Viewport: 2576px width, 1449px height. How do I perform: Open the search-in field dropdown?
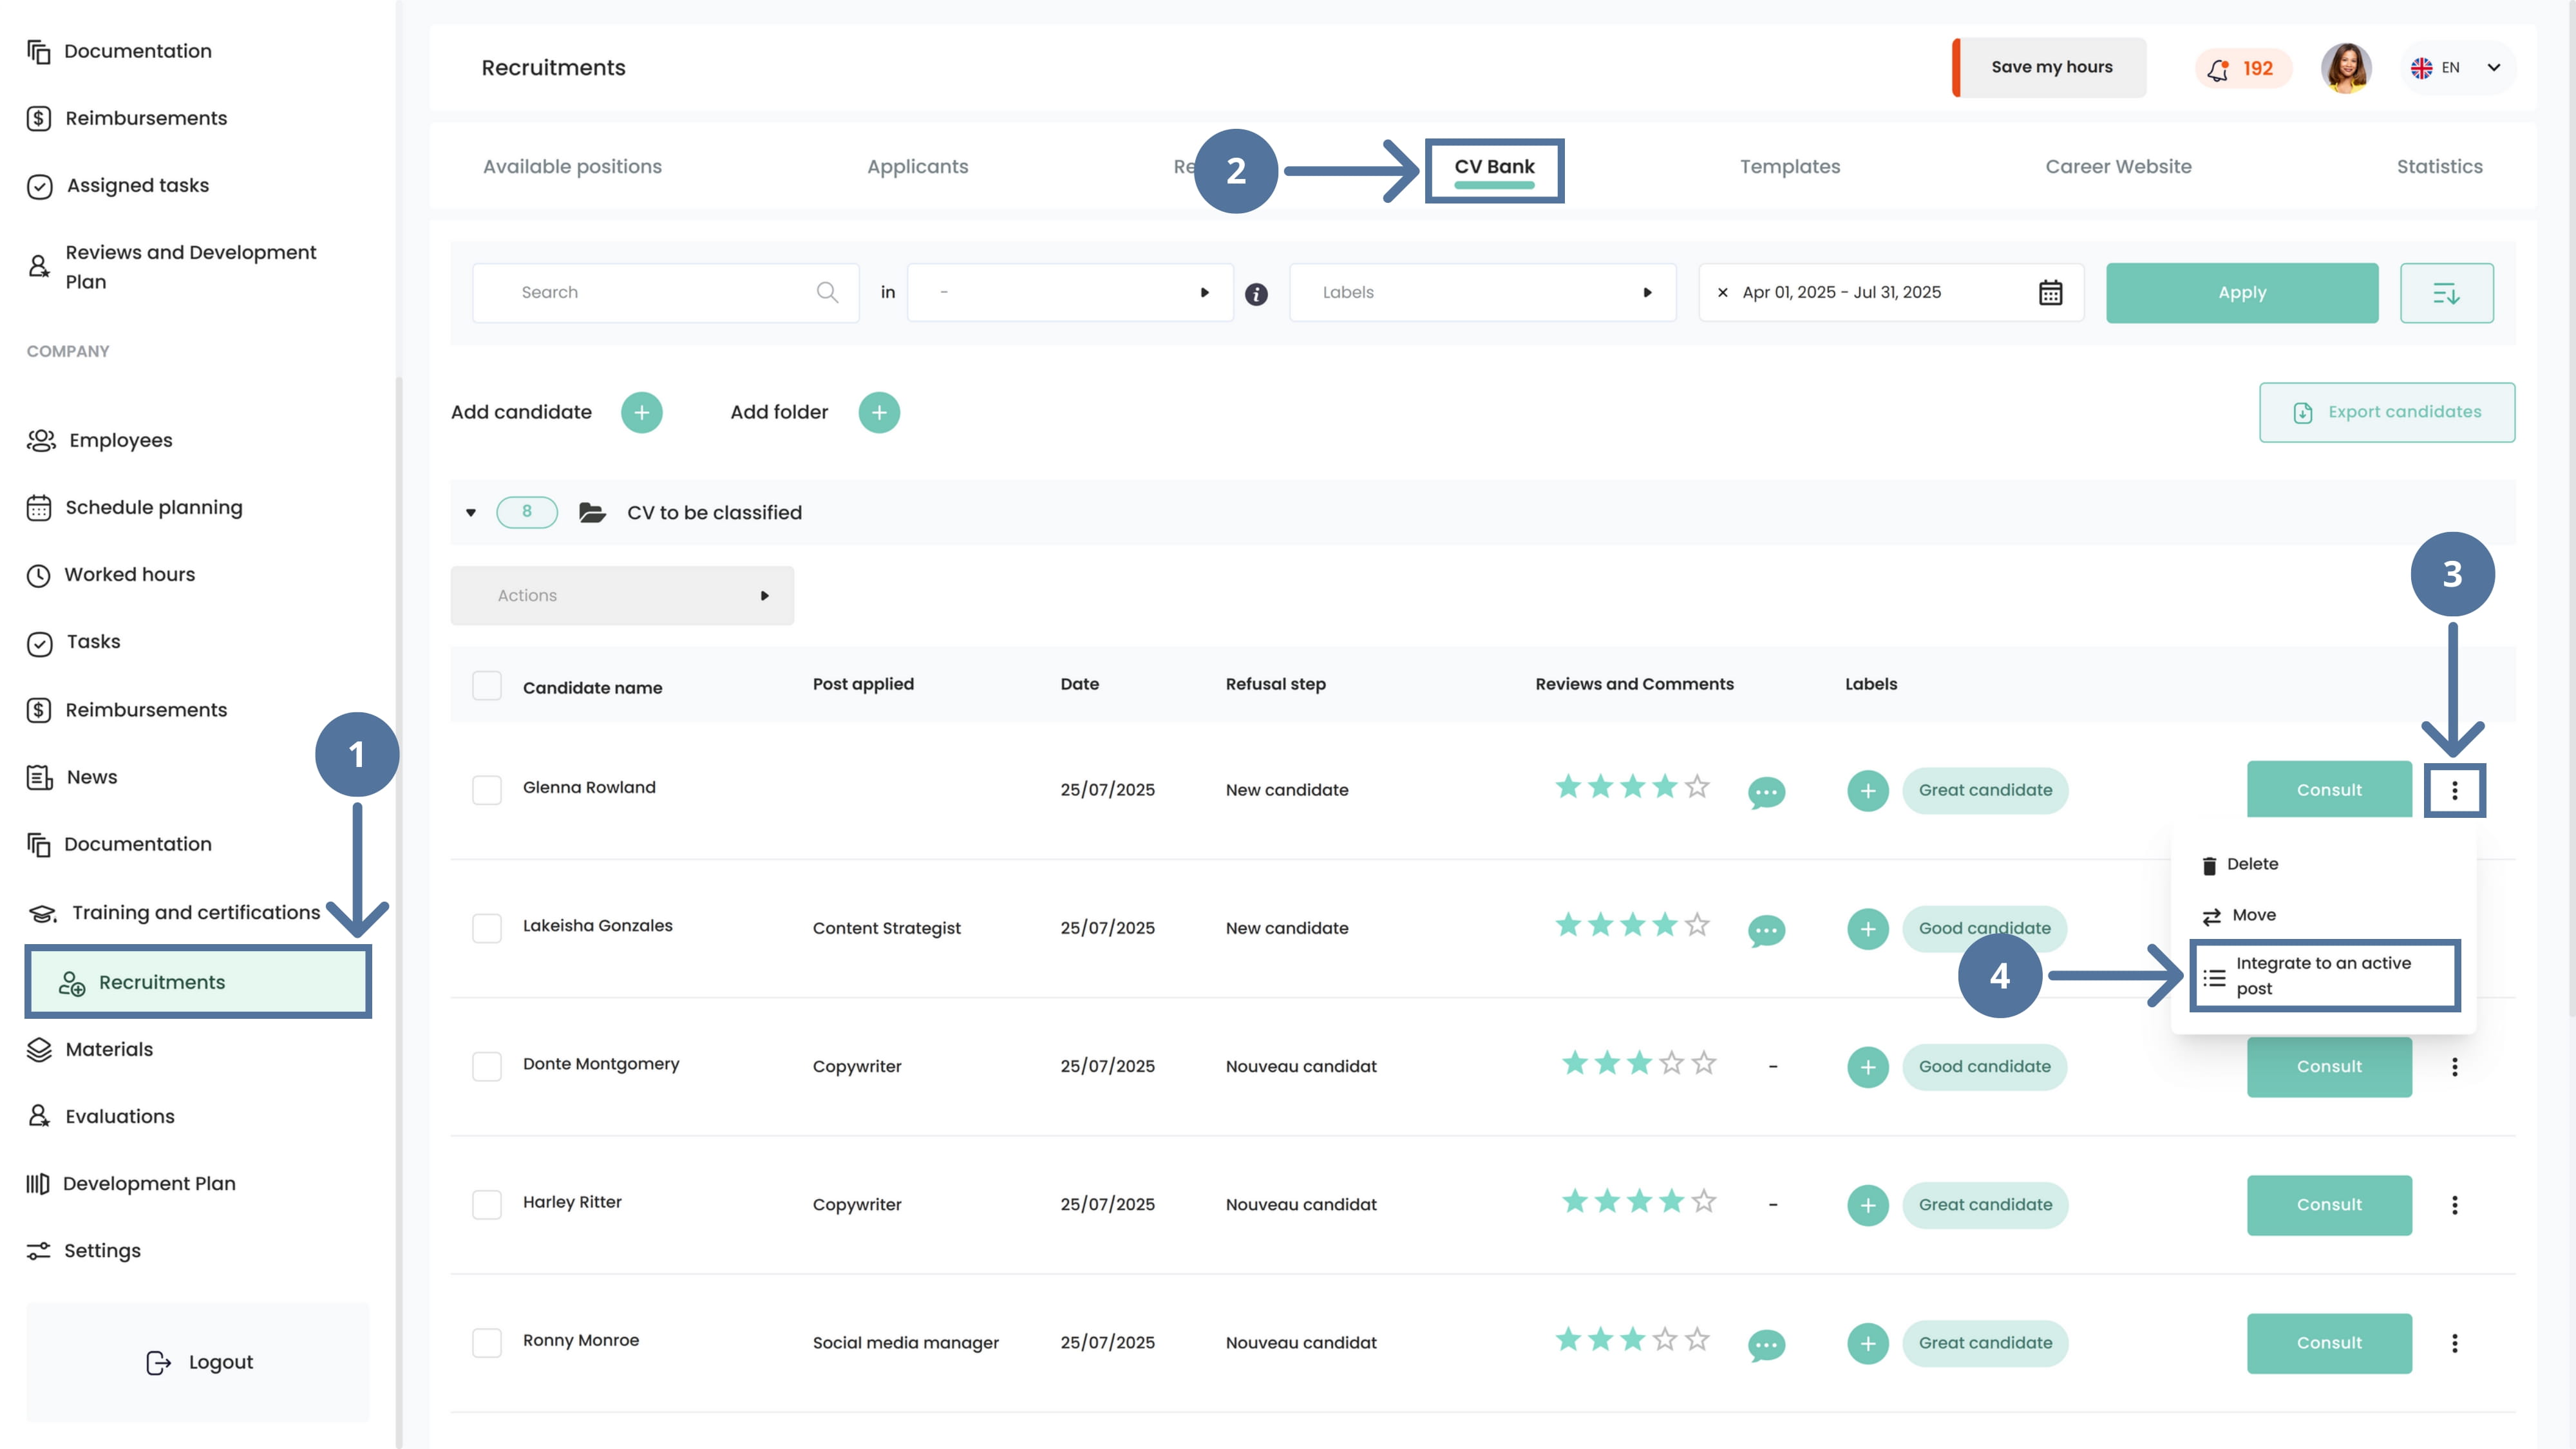[1070, 292]
